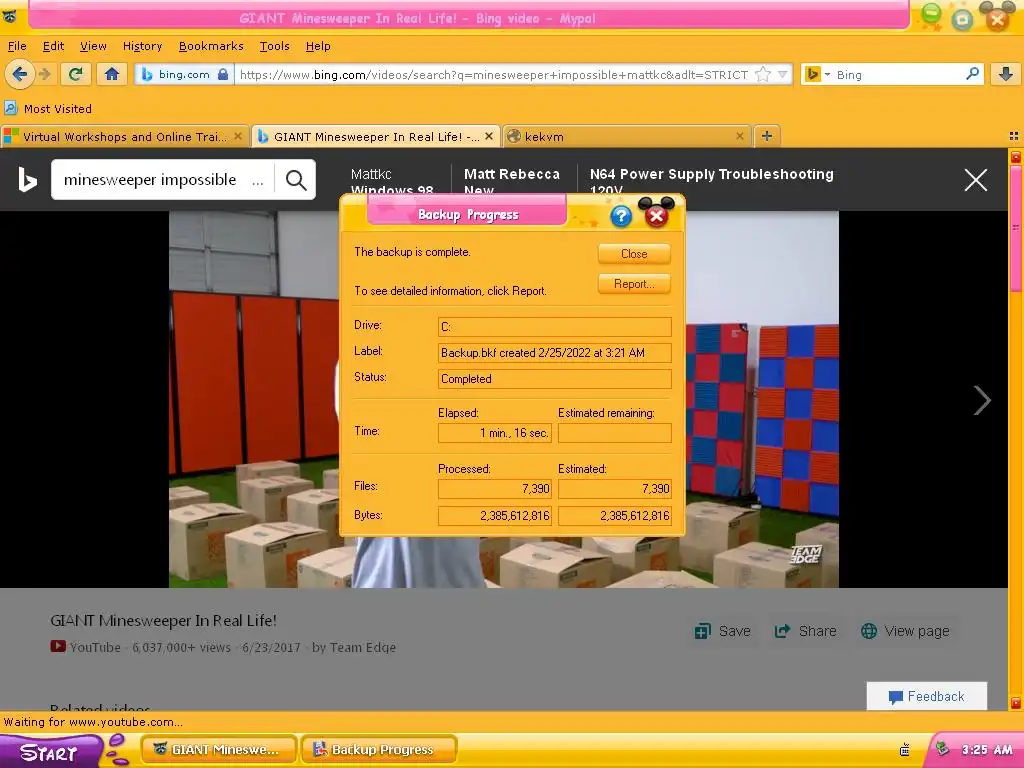Close the video overlay with X
Viewport: 1024px width, 768px height.
tap(976, 180)
